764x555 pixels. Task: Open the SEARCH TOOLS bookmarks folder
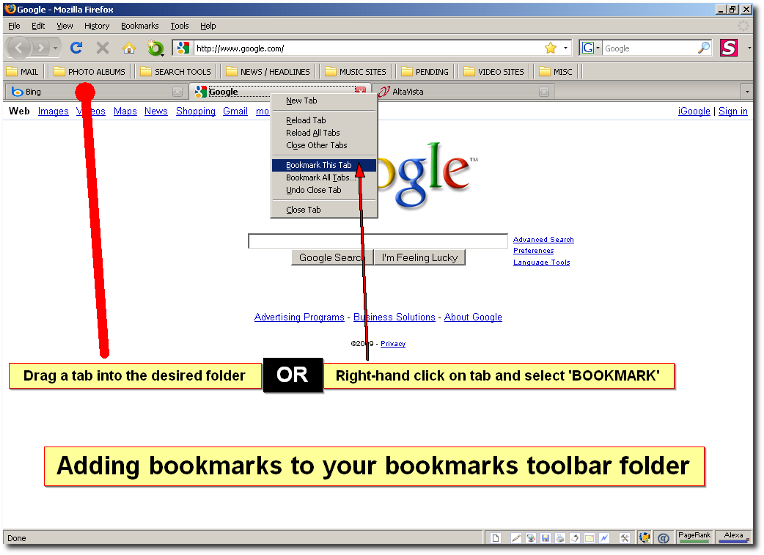pyautogui.click(x=176, y=72)
